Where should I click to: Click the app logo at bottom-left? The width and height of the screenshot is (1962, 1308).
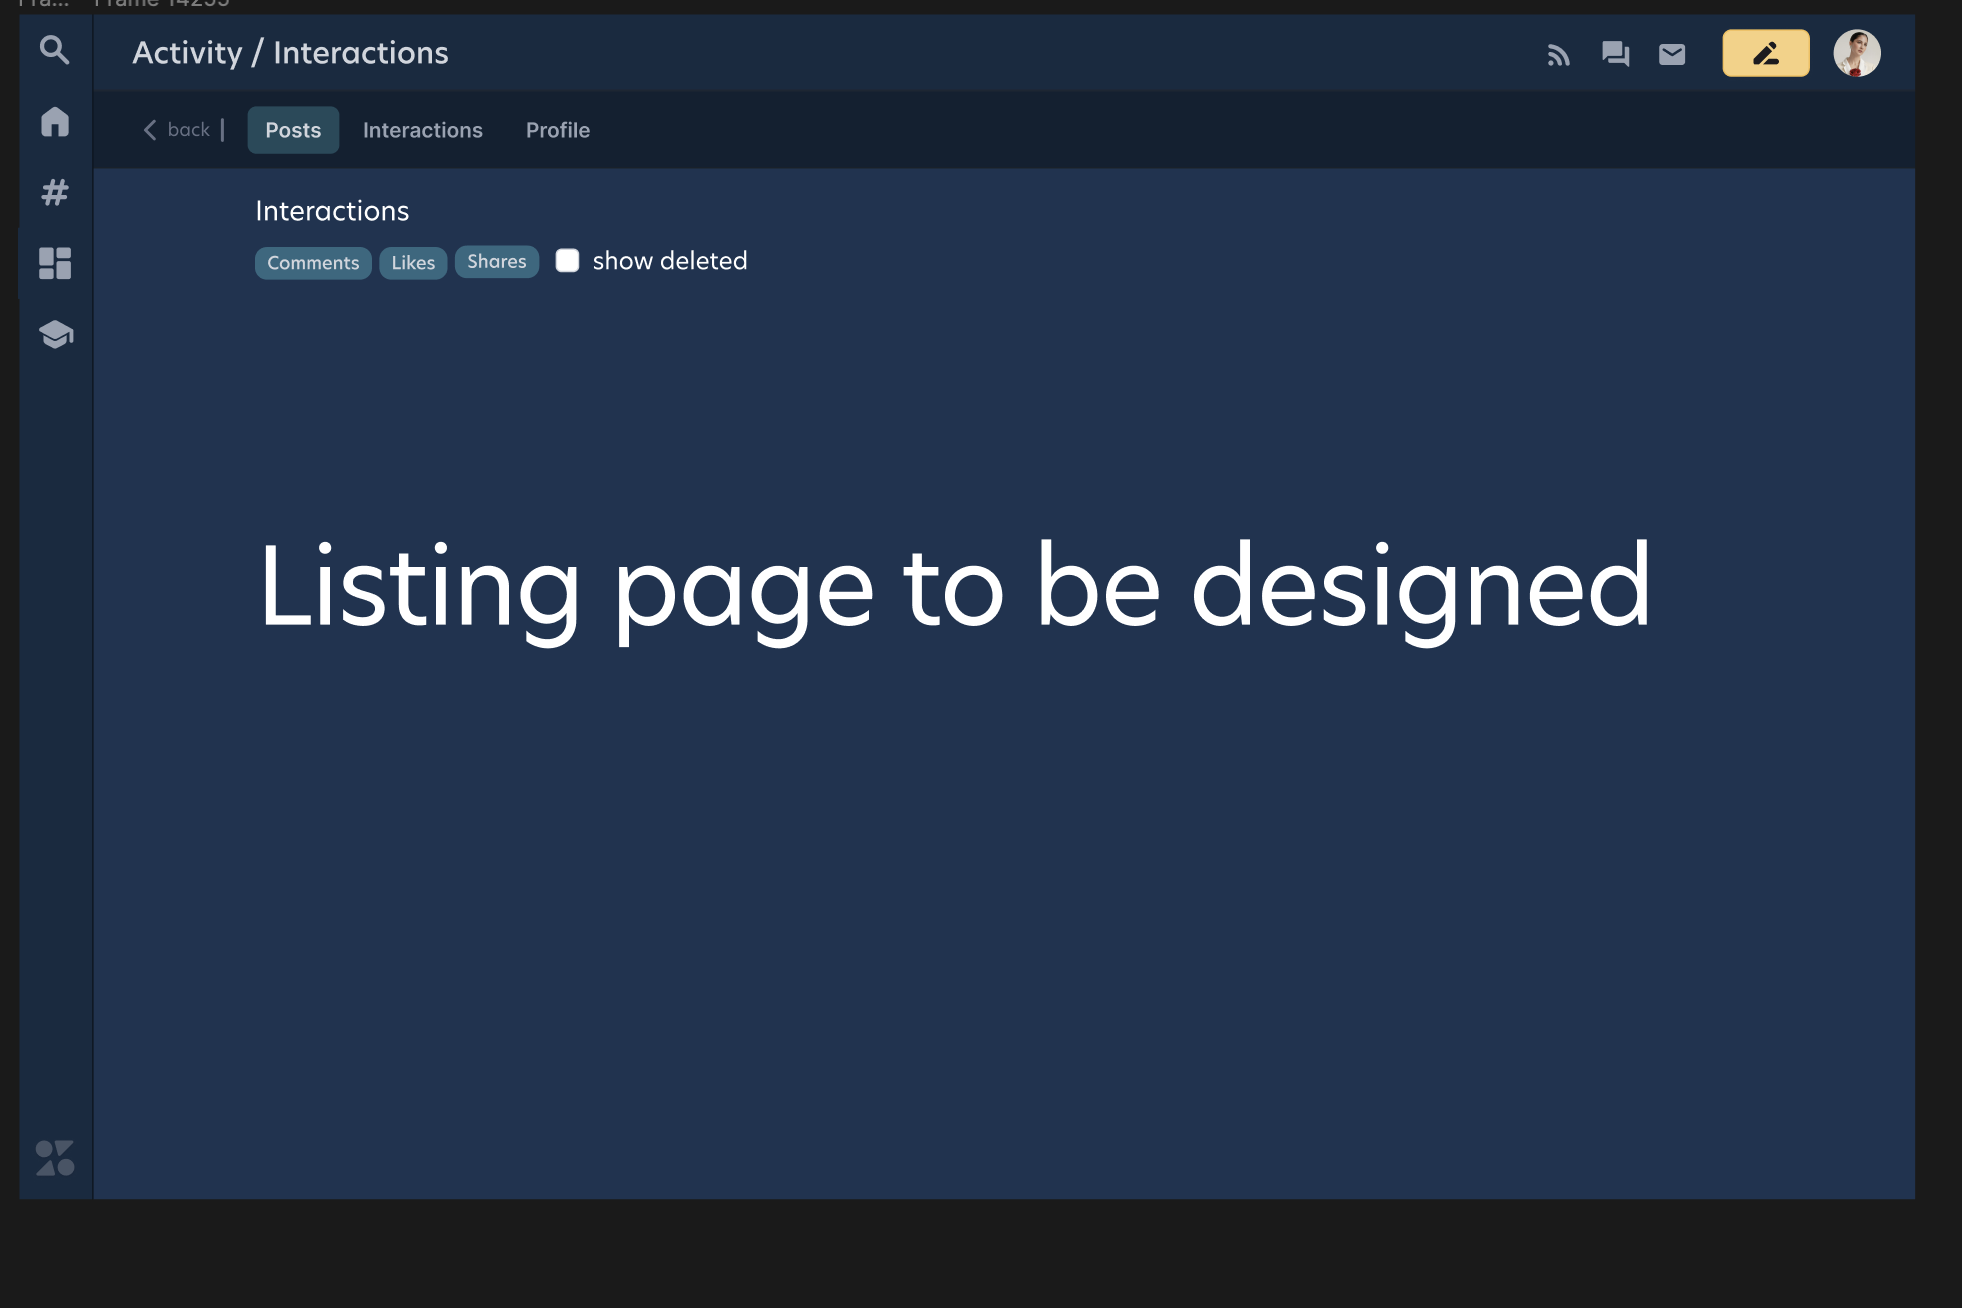click(x=55, y=1159)
